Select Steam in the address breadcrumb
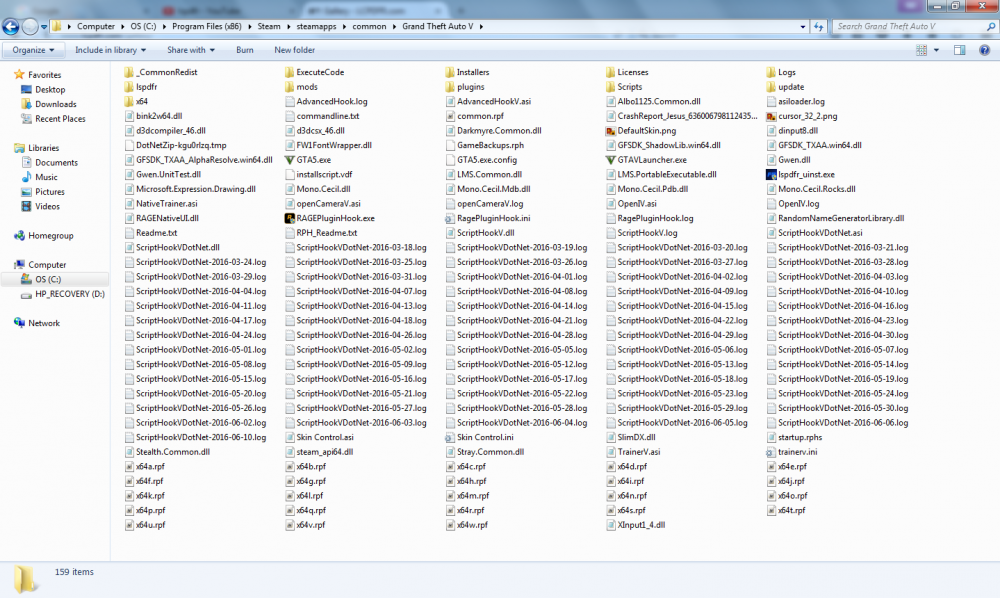The width and height of the screenshot is (1000, 598). pos(268,26)
